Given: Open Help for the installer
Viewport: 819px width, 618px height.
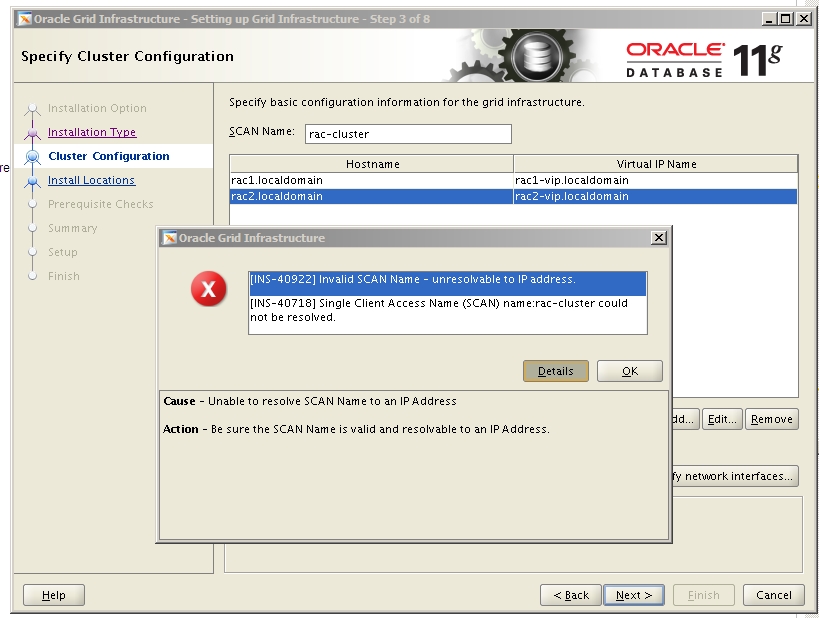Looking at the screenshot, I should (x=54, y=595).
